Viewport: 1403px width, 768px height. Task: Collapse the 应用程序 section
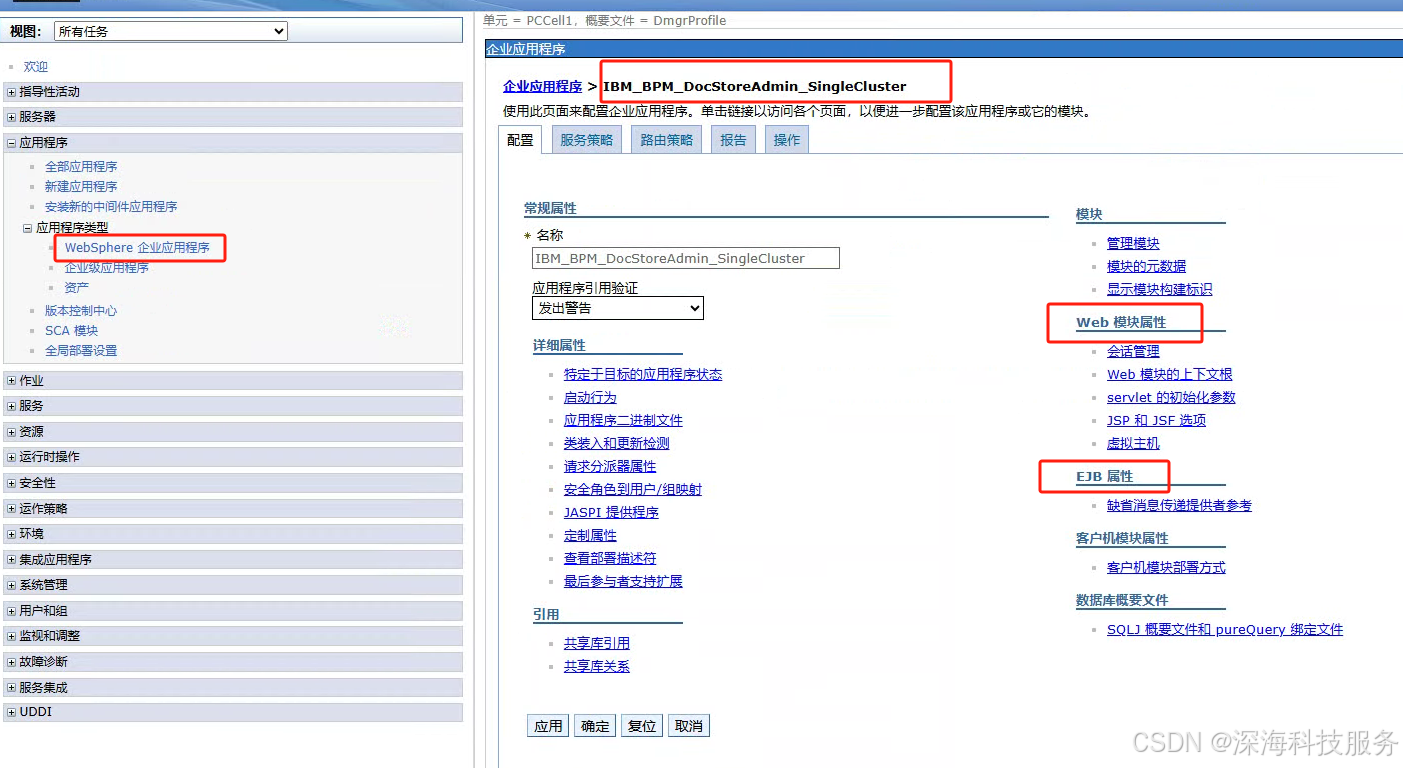12,143
